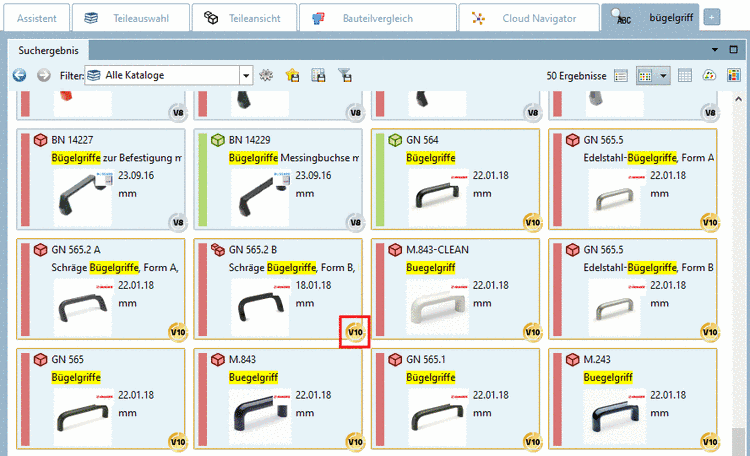
Task: Open the M.843 handle thumbnail
Action: coord(260,417)
